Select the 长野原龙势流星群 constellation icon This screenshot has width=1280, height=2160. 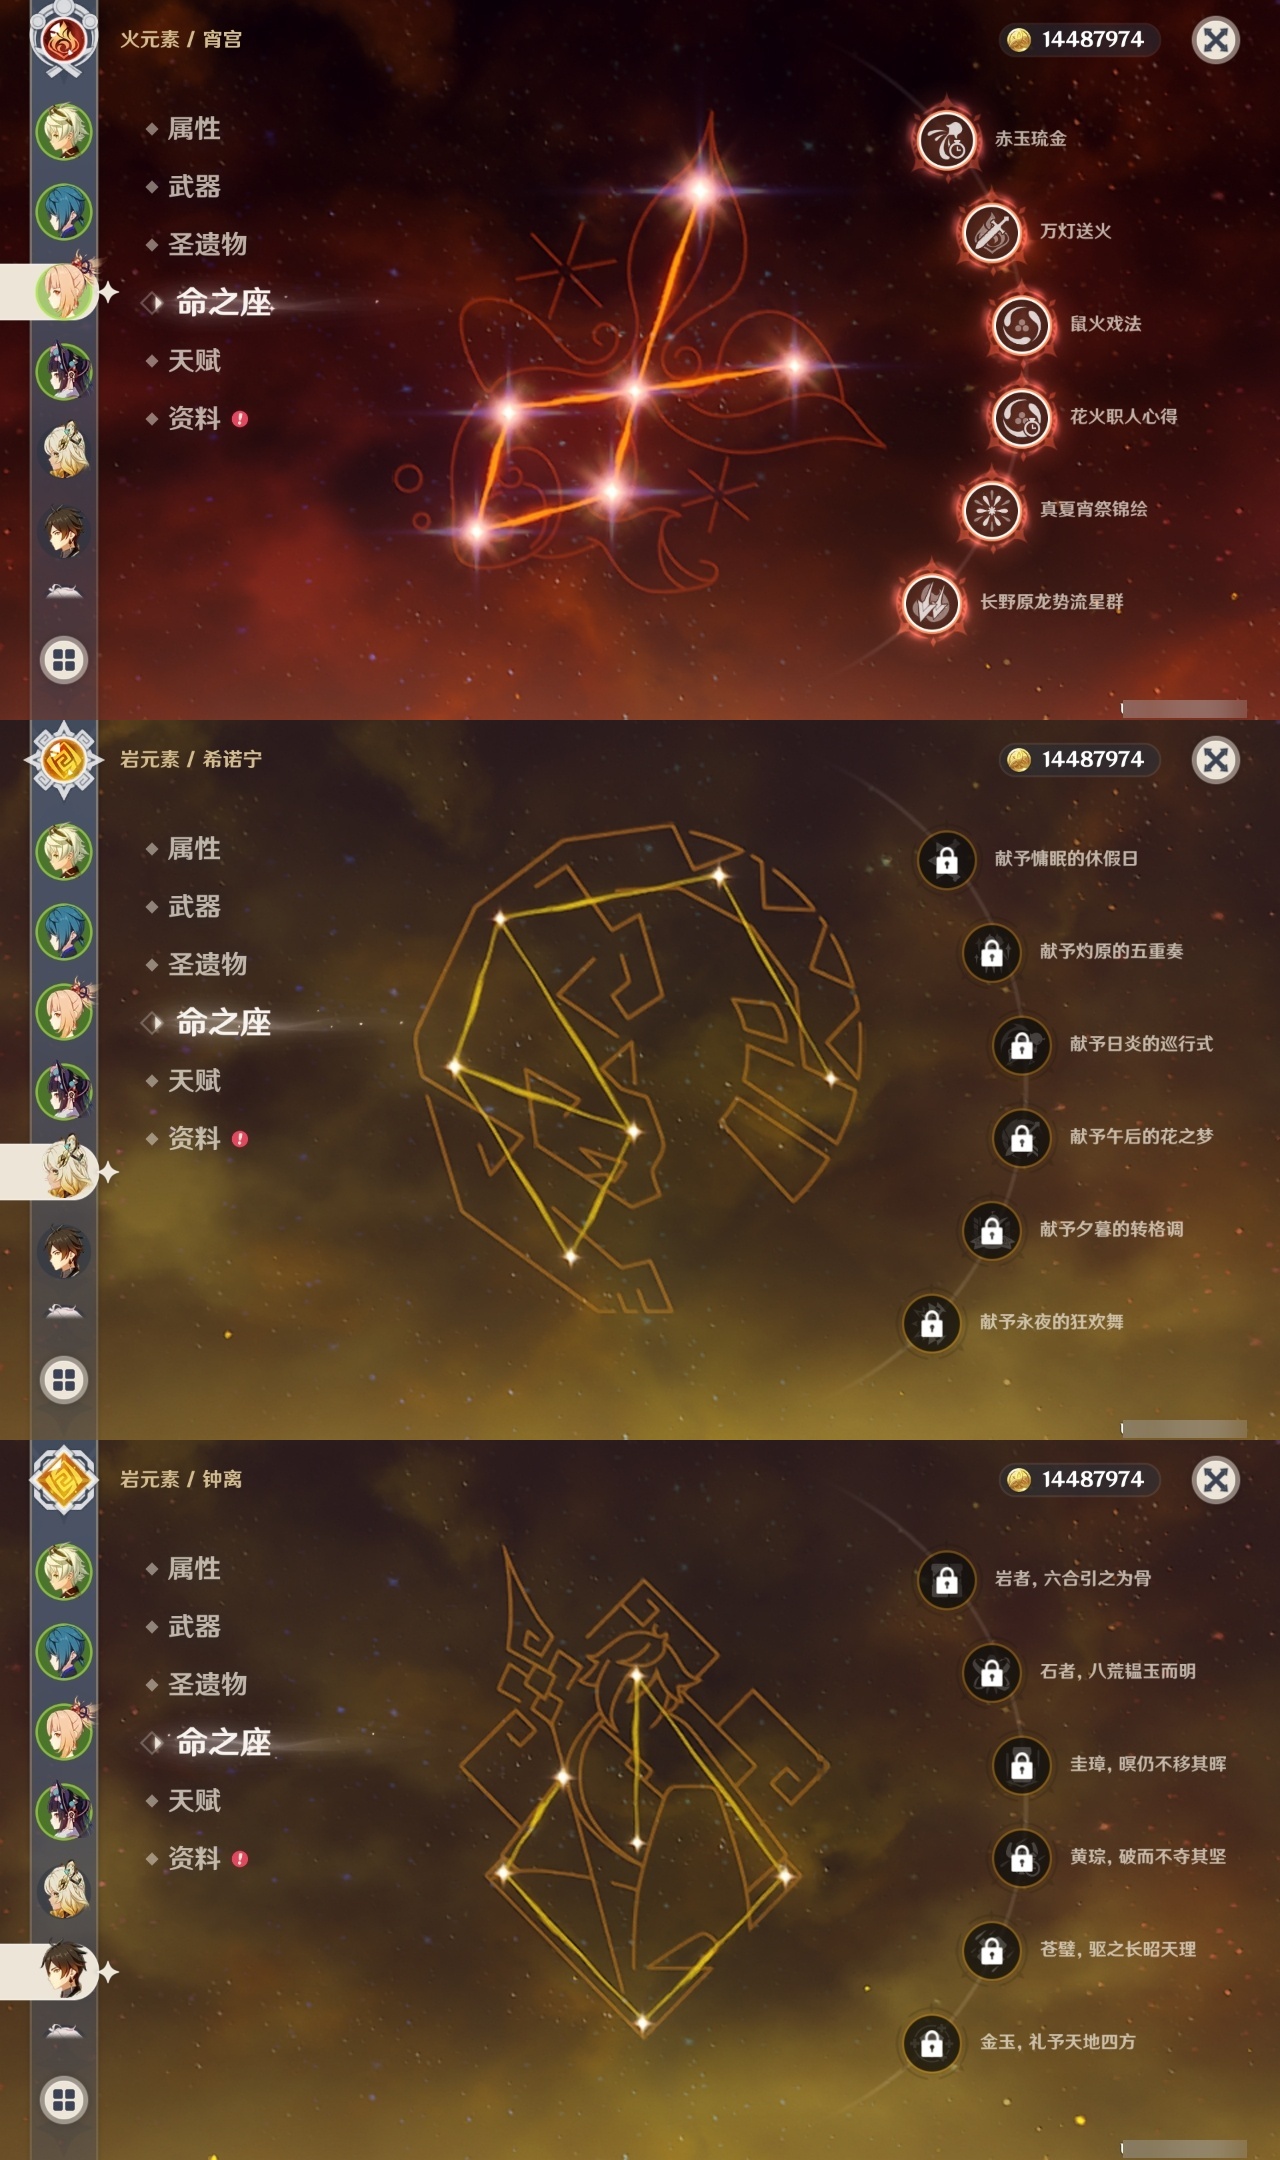(932, 602)
